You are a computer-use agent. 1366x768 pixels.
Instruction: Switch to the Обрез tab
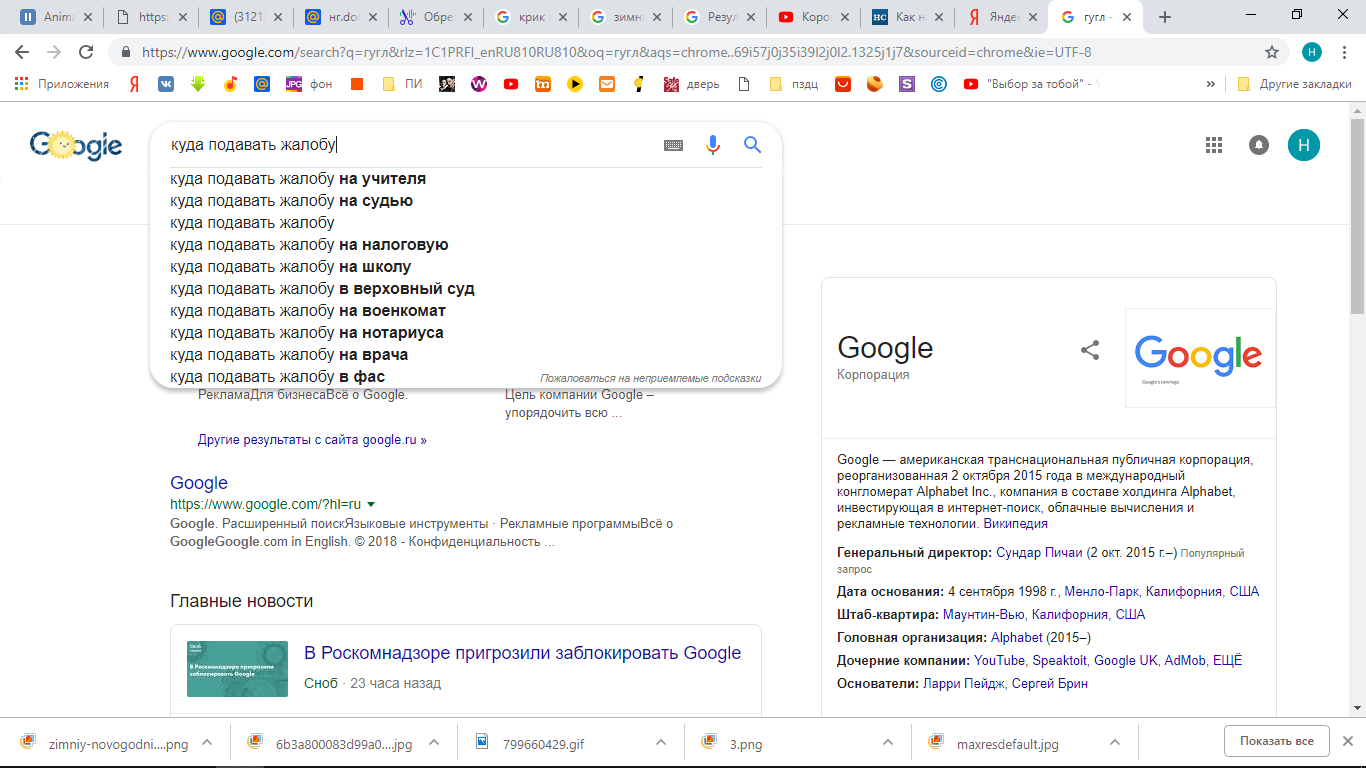point(434,17)
